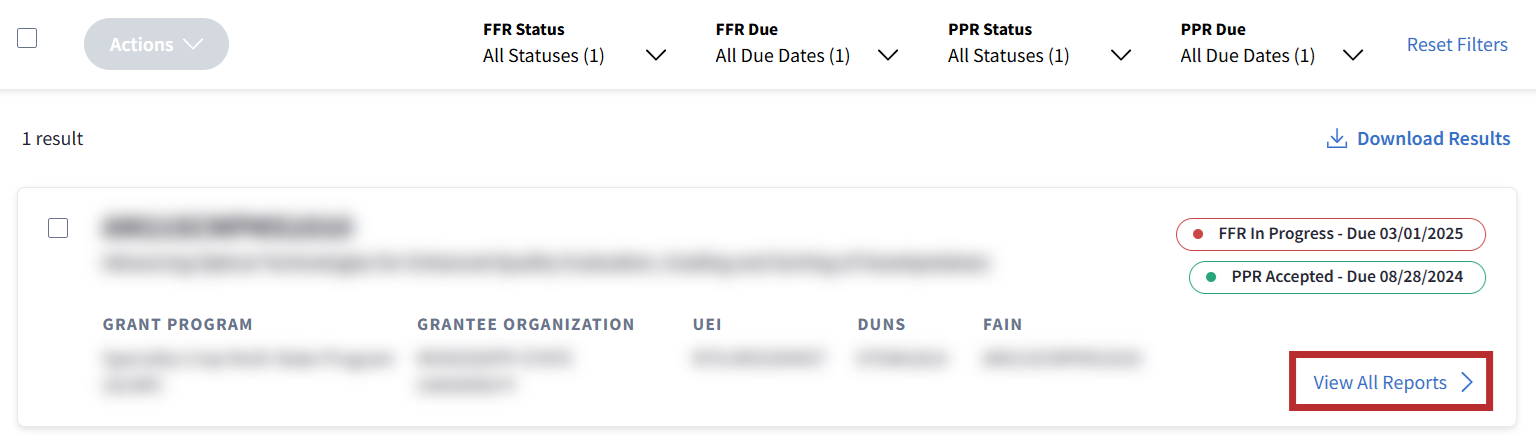Select the FFR In Progress status badge
The image size is (1536, 445).
(1331, 234)
